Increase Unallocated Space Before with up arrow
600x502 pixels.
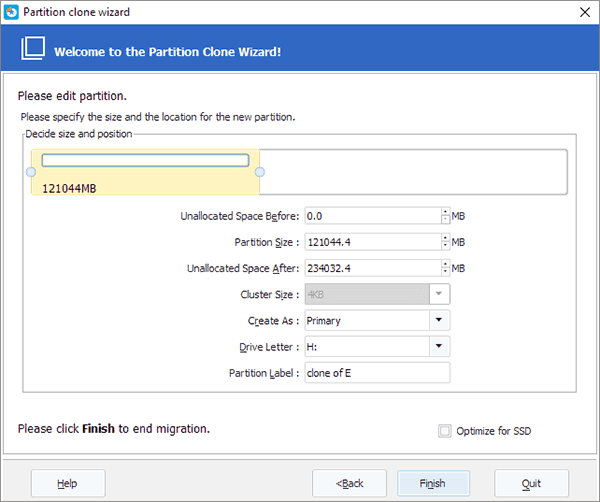tap(444, 212)
